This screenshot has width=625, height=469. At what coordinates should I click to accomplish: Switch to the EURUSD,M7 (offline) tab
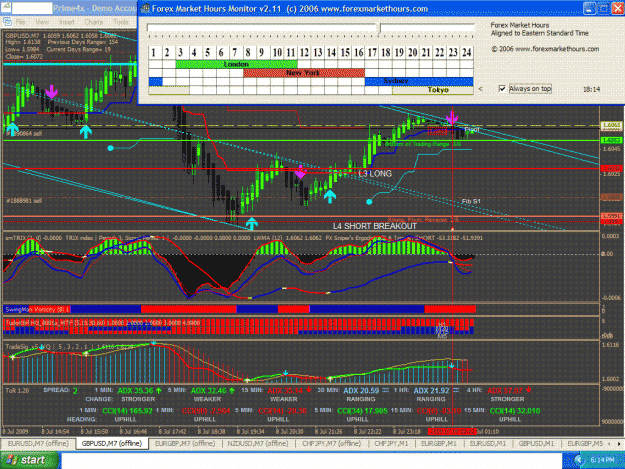(x=38, y=443)
